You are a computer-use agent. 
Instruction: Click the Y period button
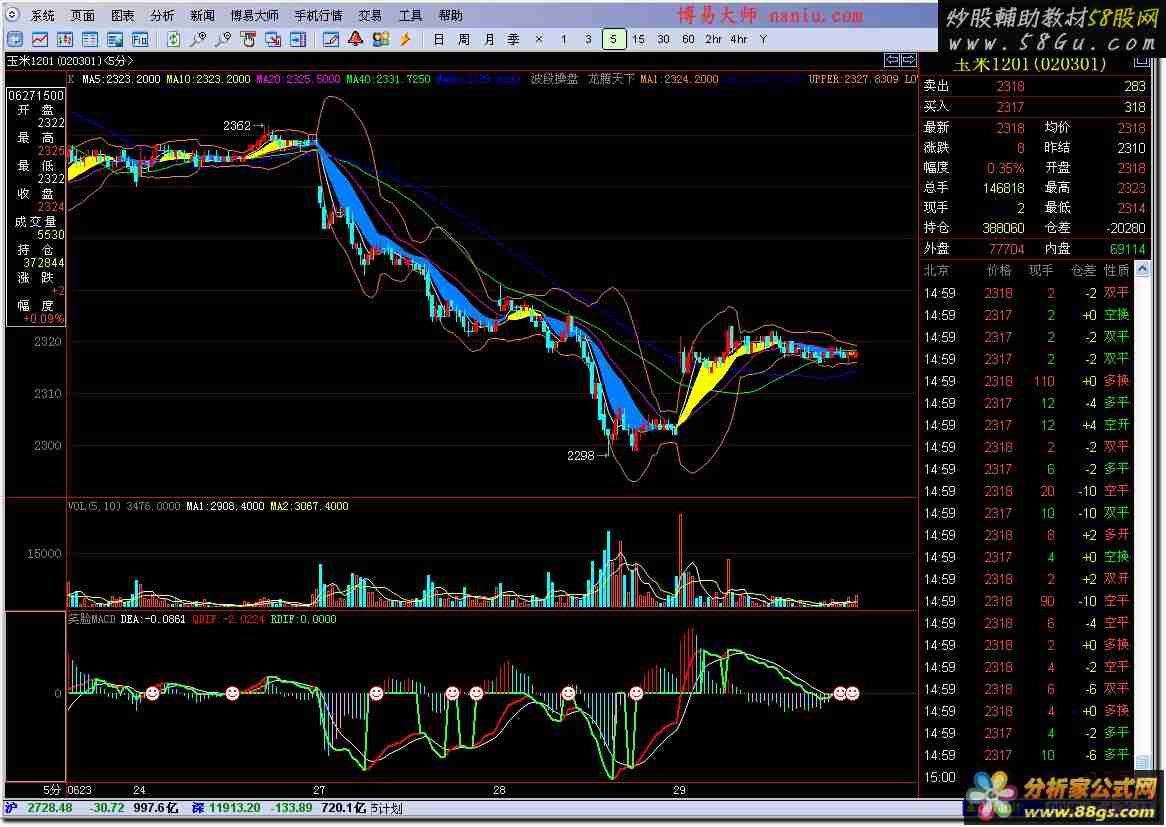coord(764,39)
